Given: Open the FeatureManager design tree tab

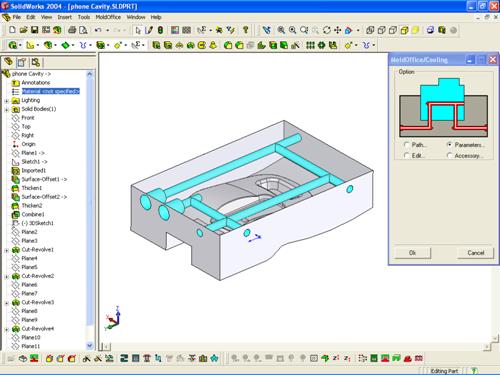Looking at the screenshot, I should [9, 62].
